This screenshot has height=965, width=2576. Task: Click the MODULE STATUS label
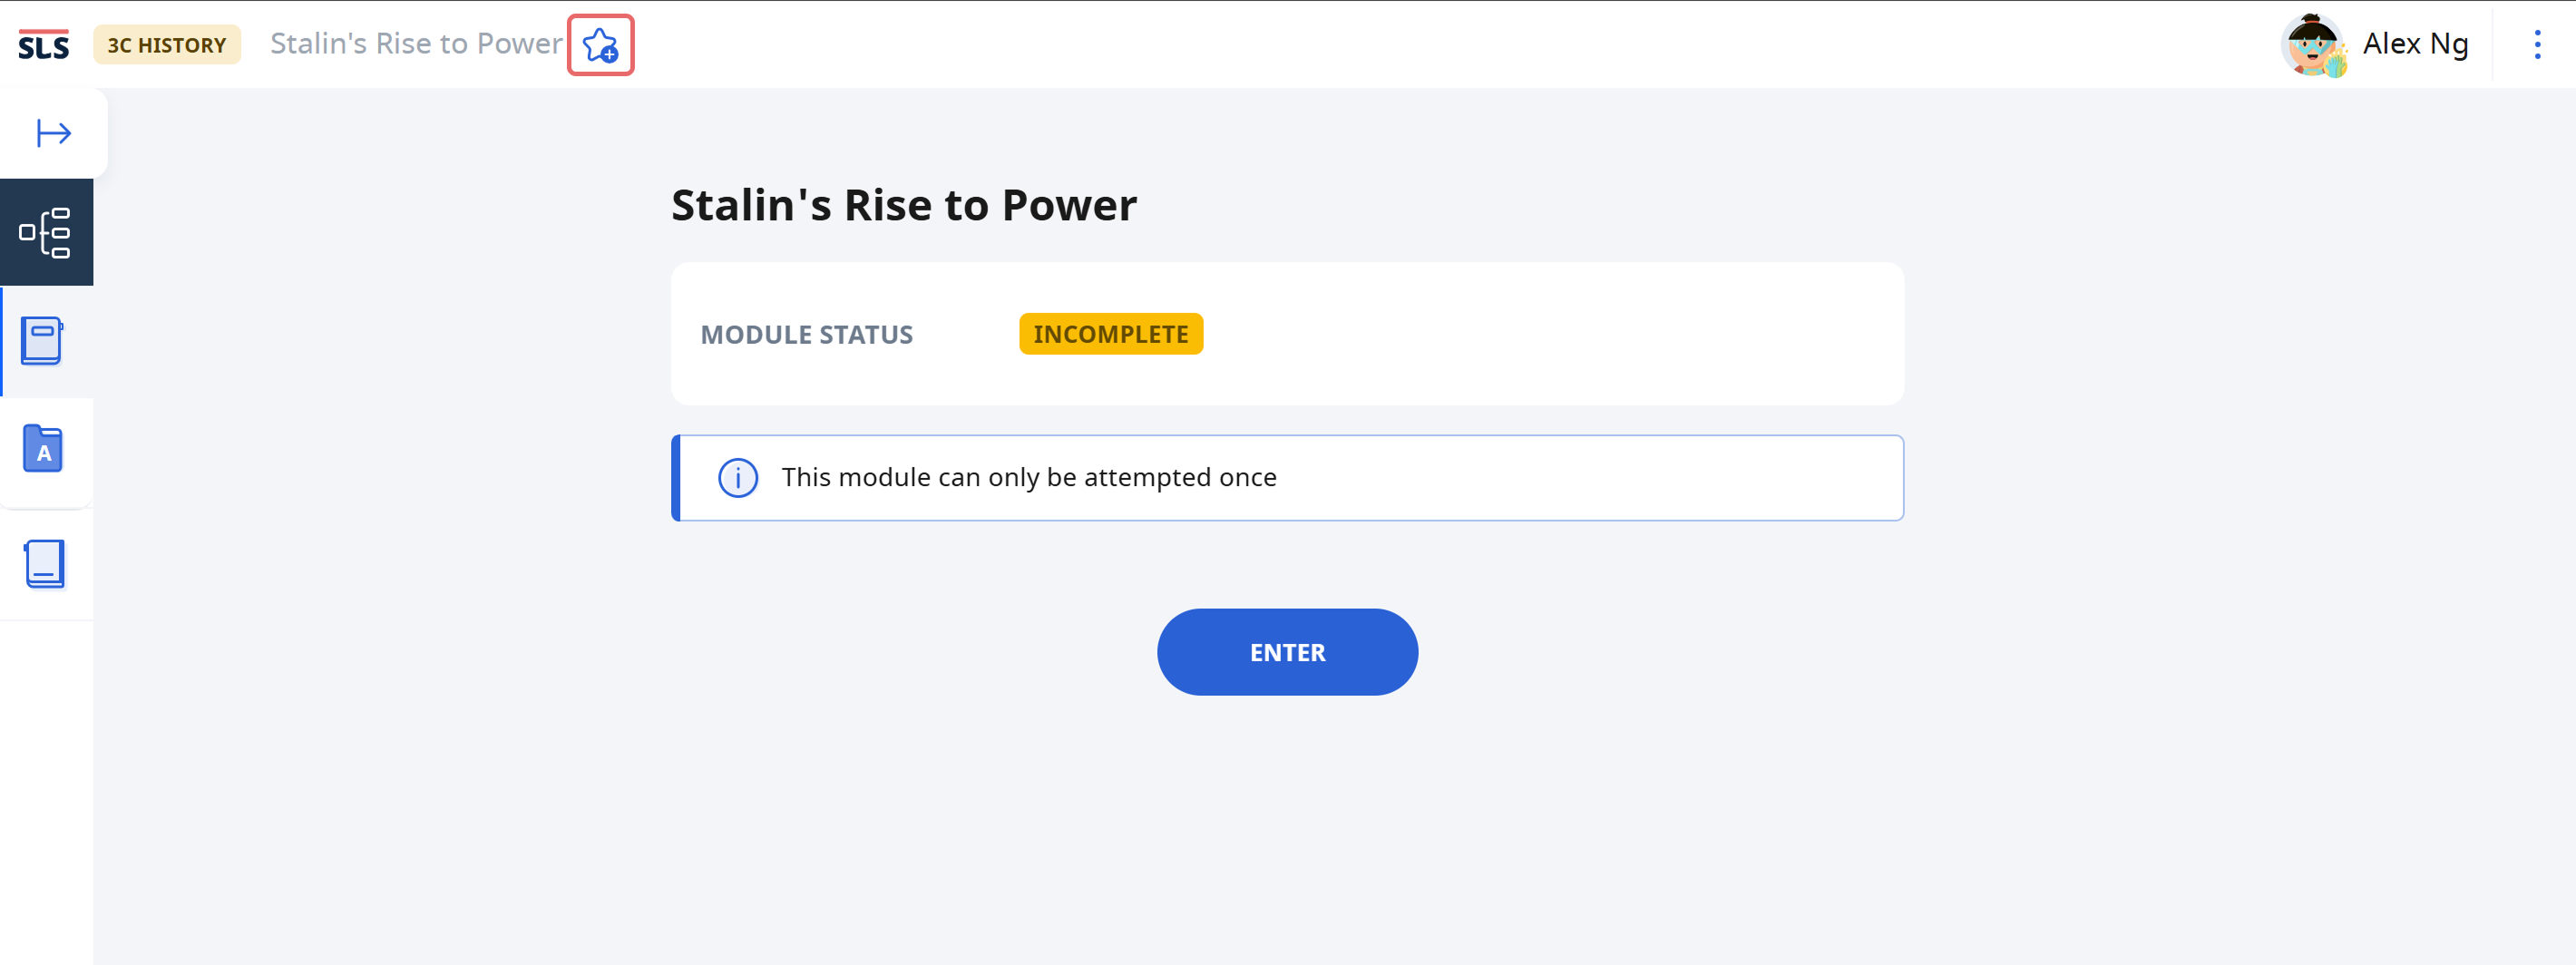[x=806, y=335]
